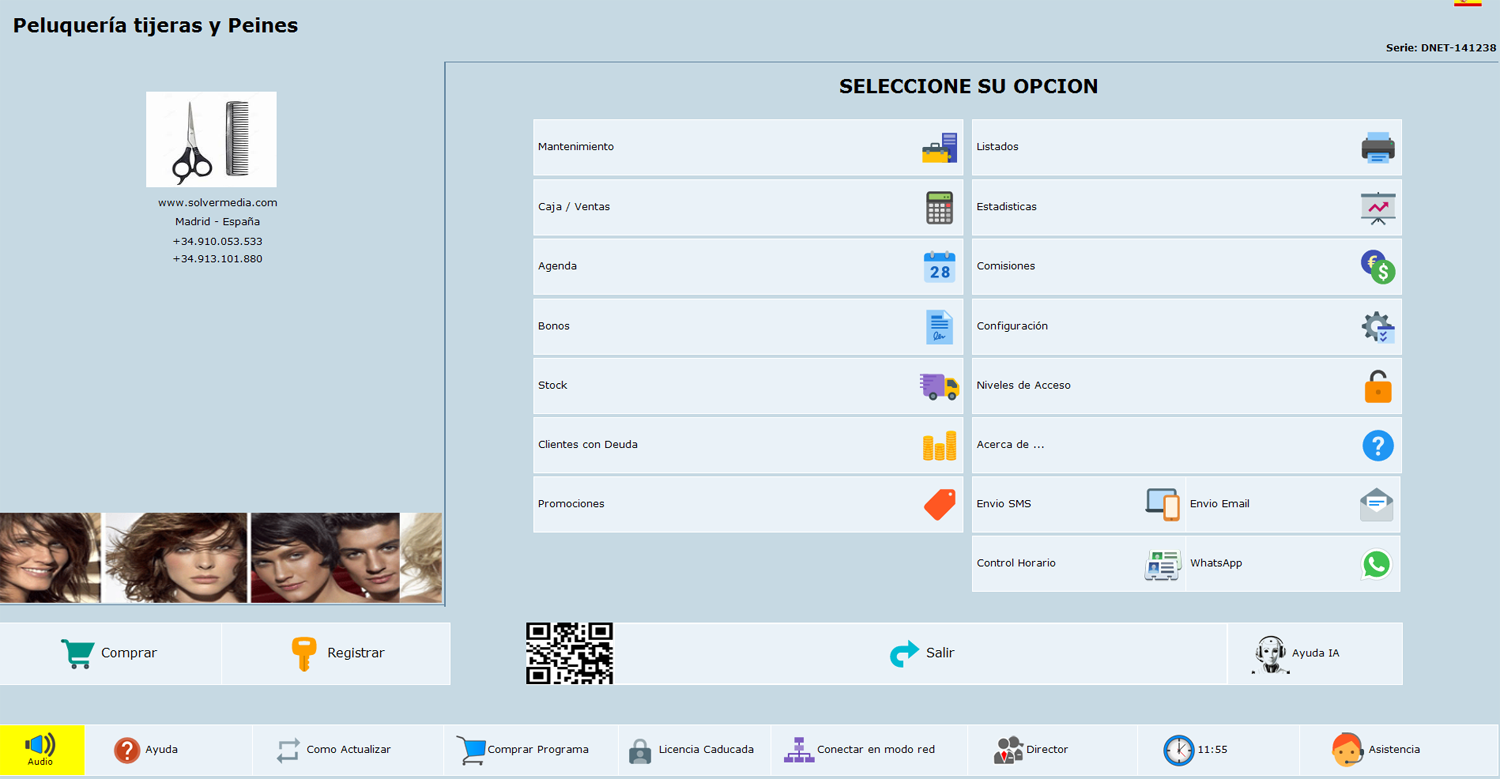The height and width of the screenshot is (779, 1500).
Task: Click the Mantenimiento toolbox icon
Action: tap(939, 148)
